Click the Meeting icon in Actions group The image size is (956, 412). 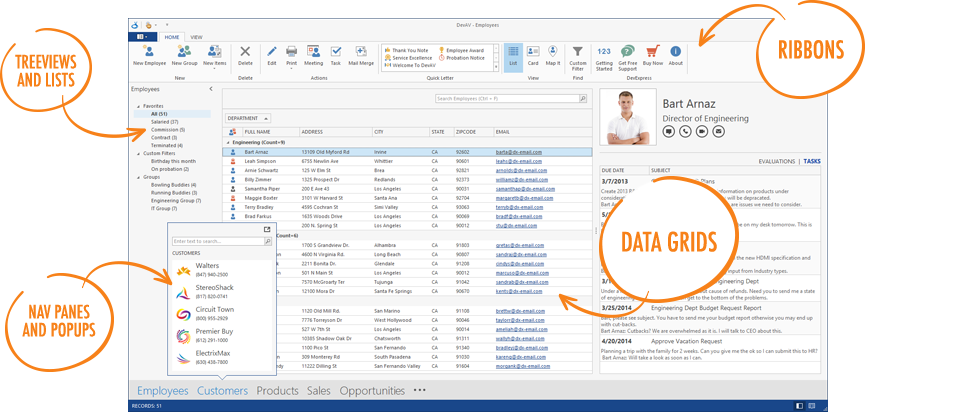[313, 54]
